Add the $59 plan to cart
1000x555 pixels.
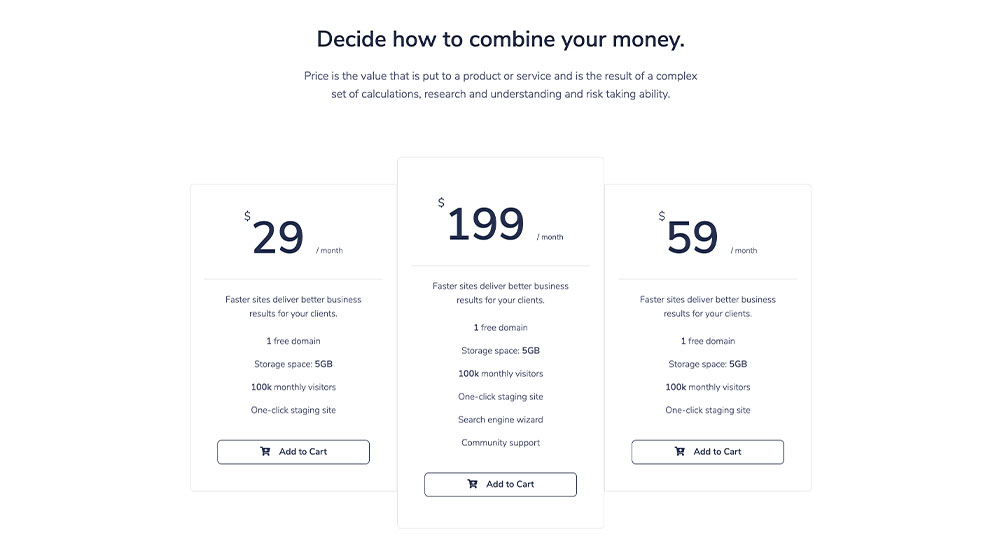[x=708, y=452]
